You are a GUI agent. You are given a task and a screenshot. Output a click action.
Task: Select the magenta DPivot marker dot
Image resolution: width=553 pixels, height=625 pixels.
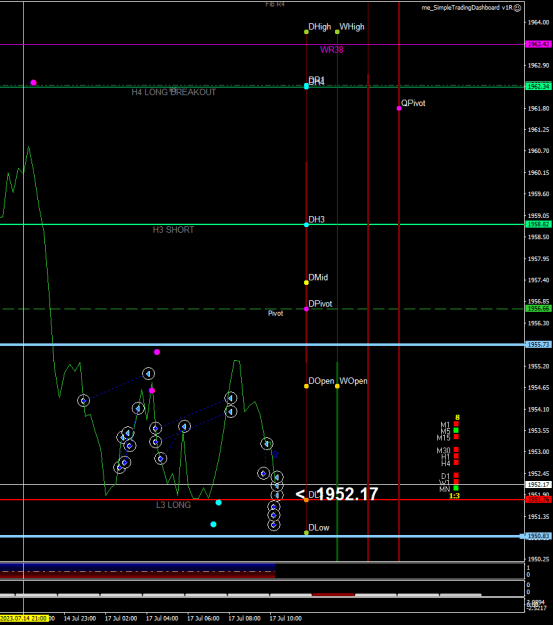point(306,309)
